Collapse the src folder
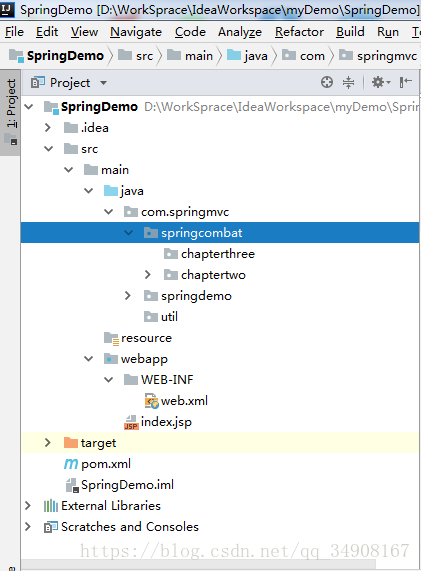Screen dimensions: 421x571 48,149
